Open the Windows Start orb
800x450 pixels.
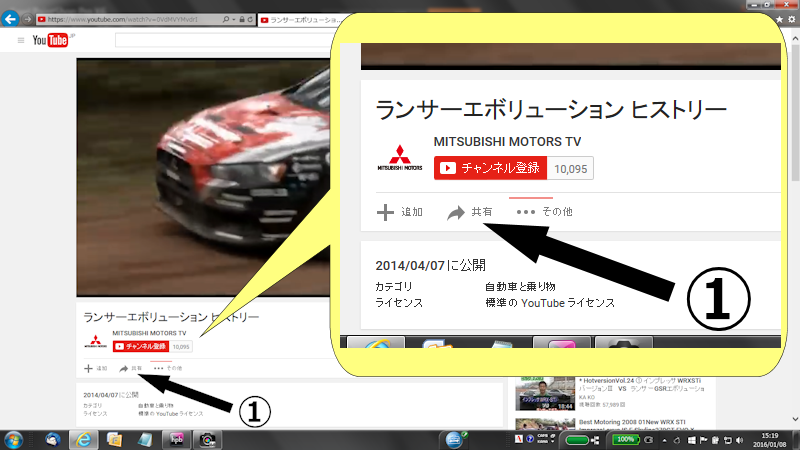13,440
